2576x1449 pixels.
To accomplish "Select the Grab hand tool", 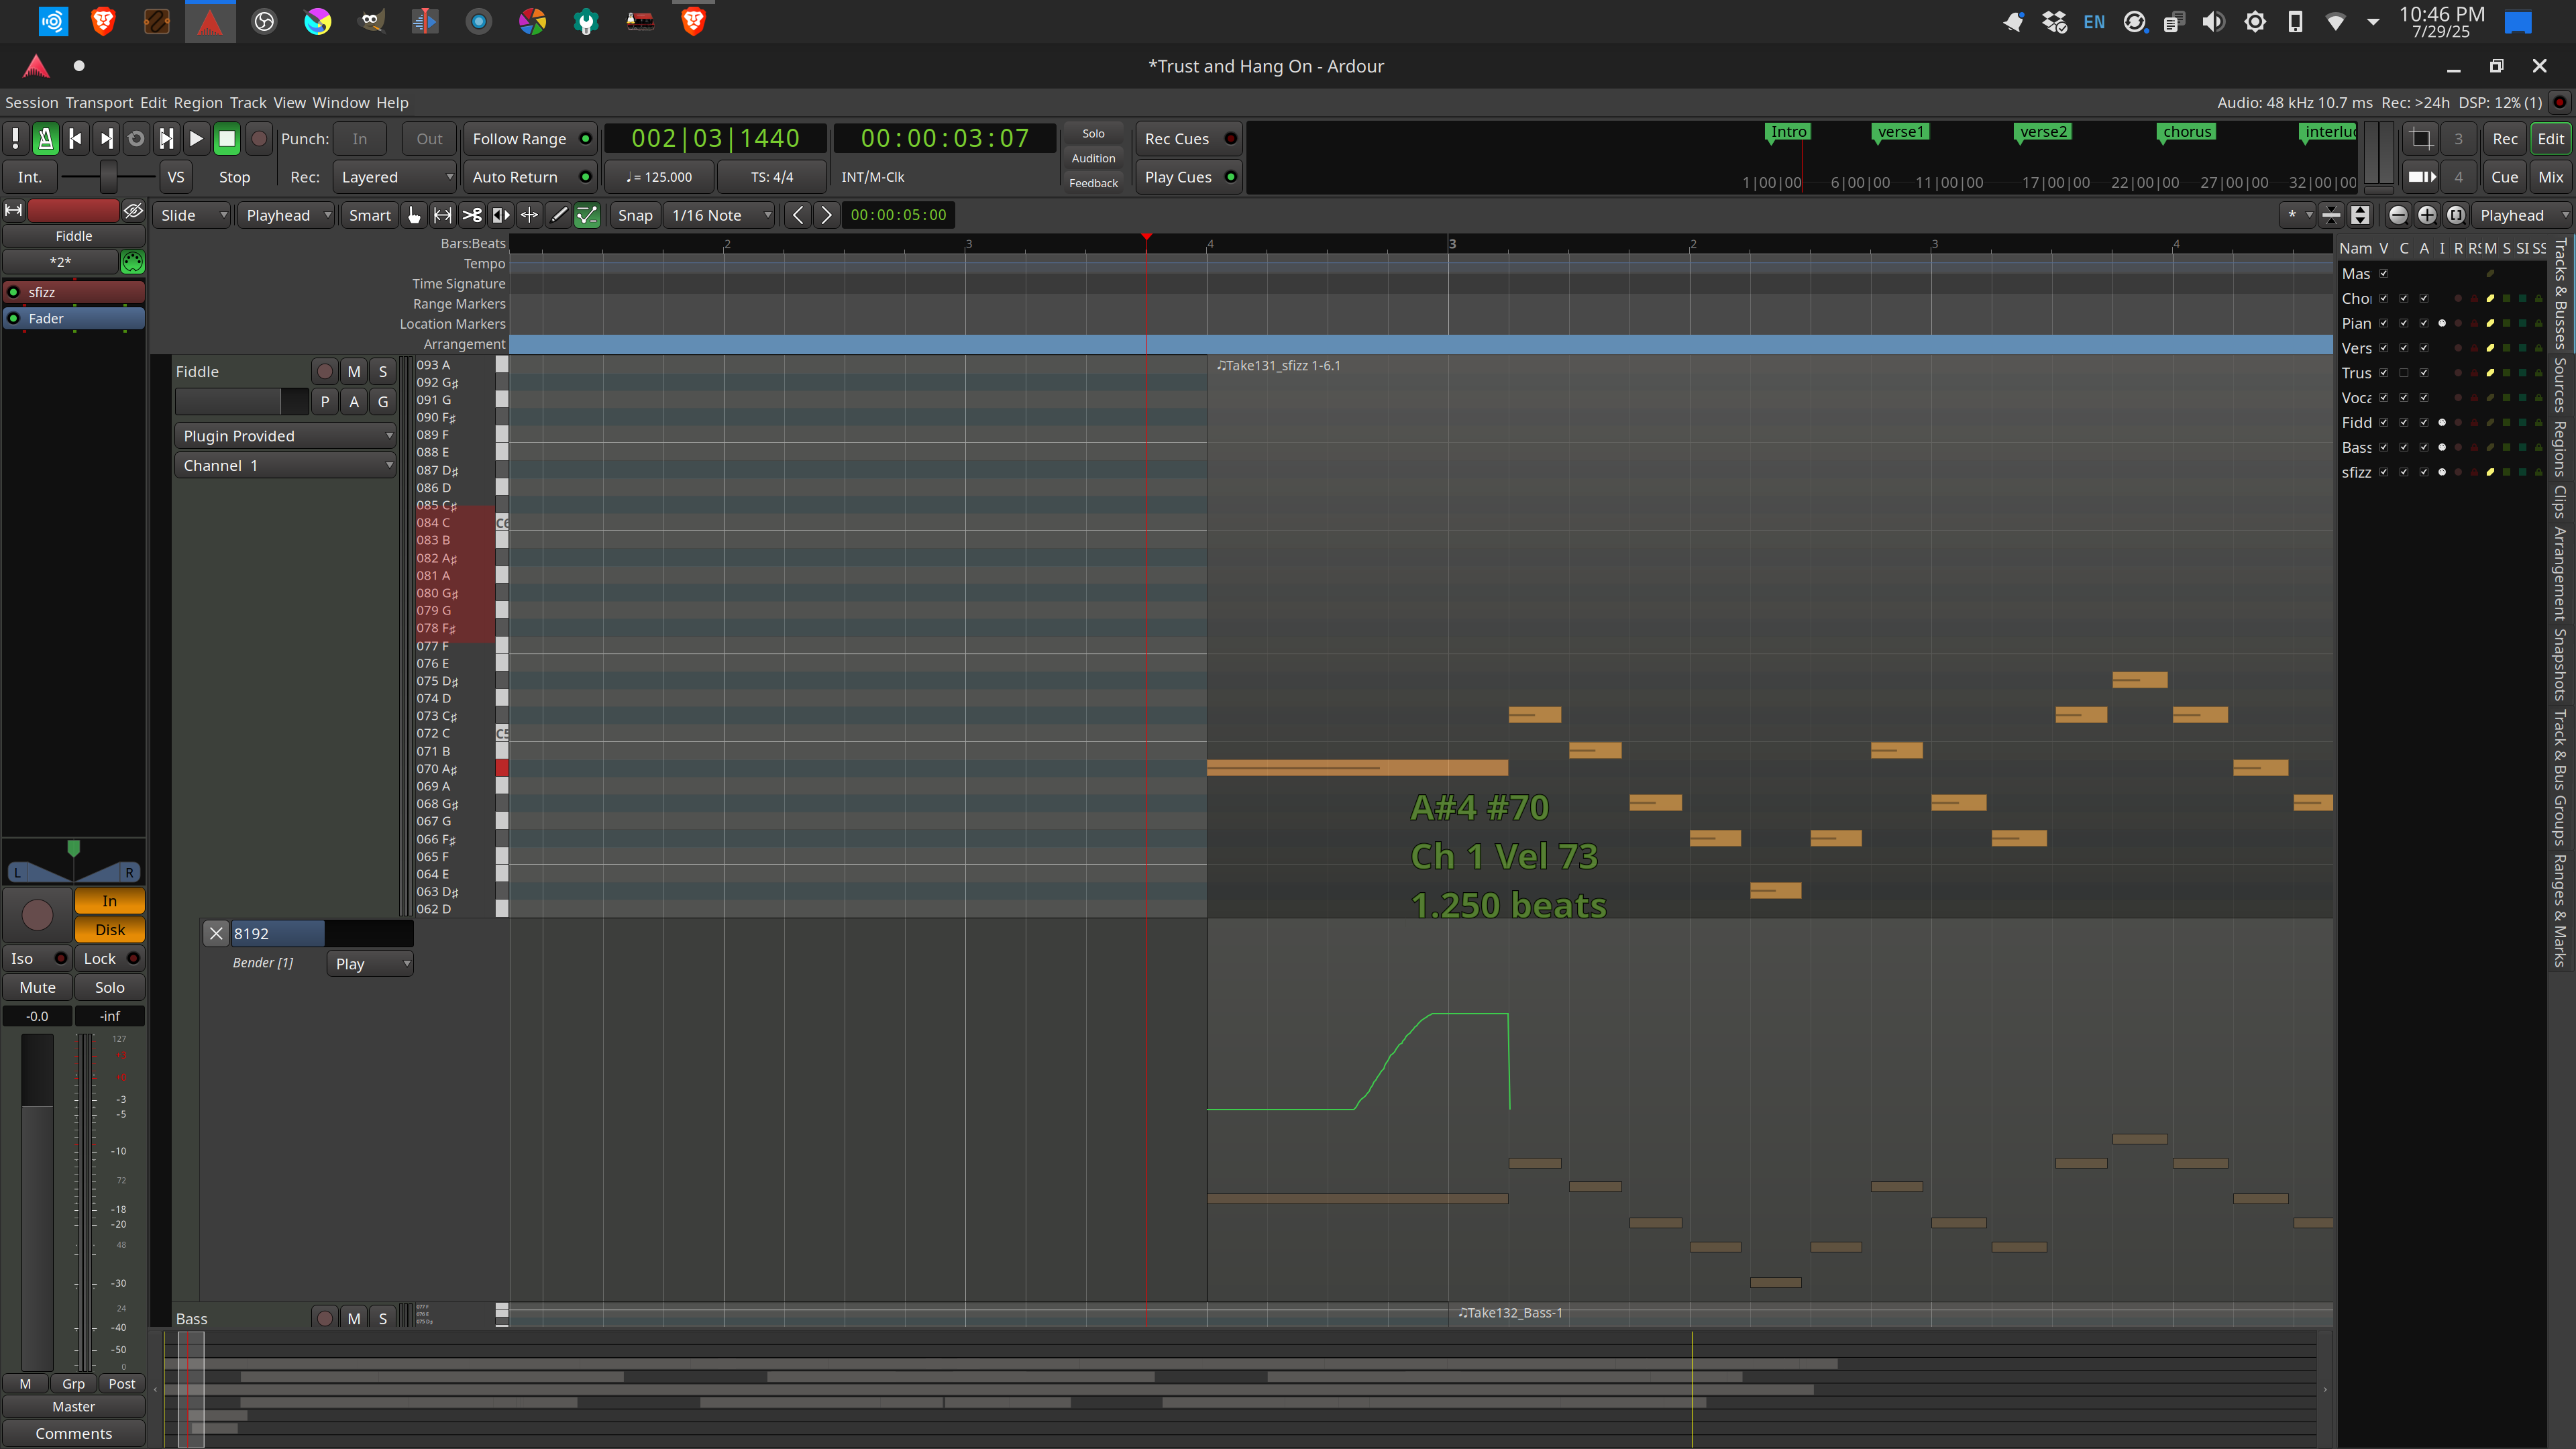I will pos(414,215).
